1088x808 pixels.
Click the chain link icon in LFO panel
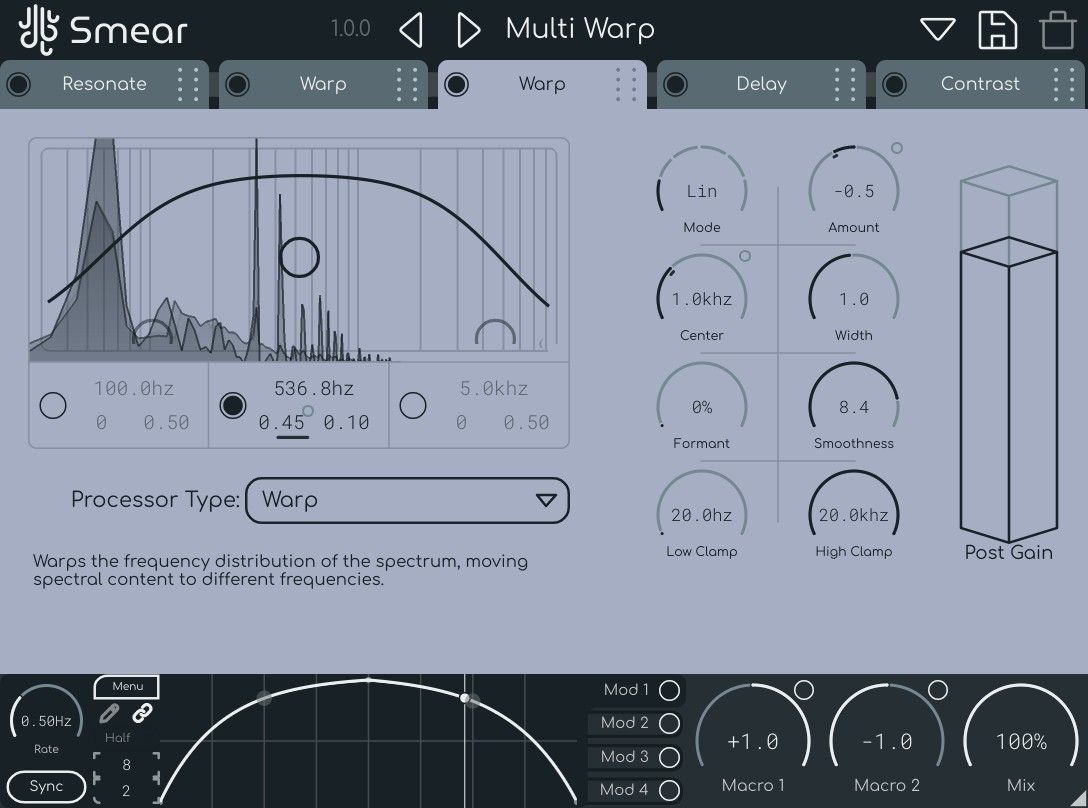[142, 714]
